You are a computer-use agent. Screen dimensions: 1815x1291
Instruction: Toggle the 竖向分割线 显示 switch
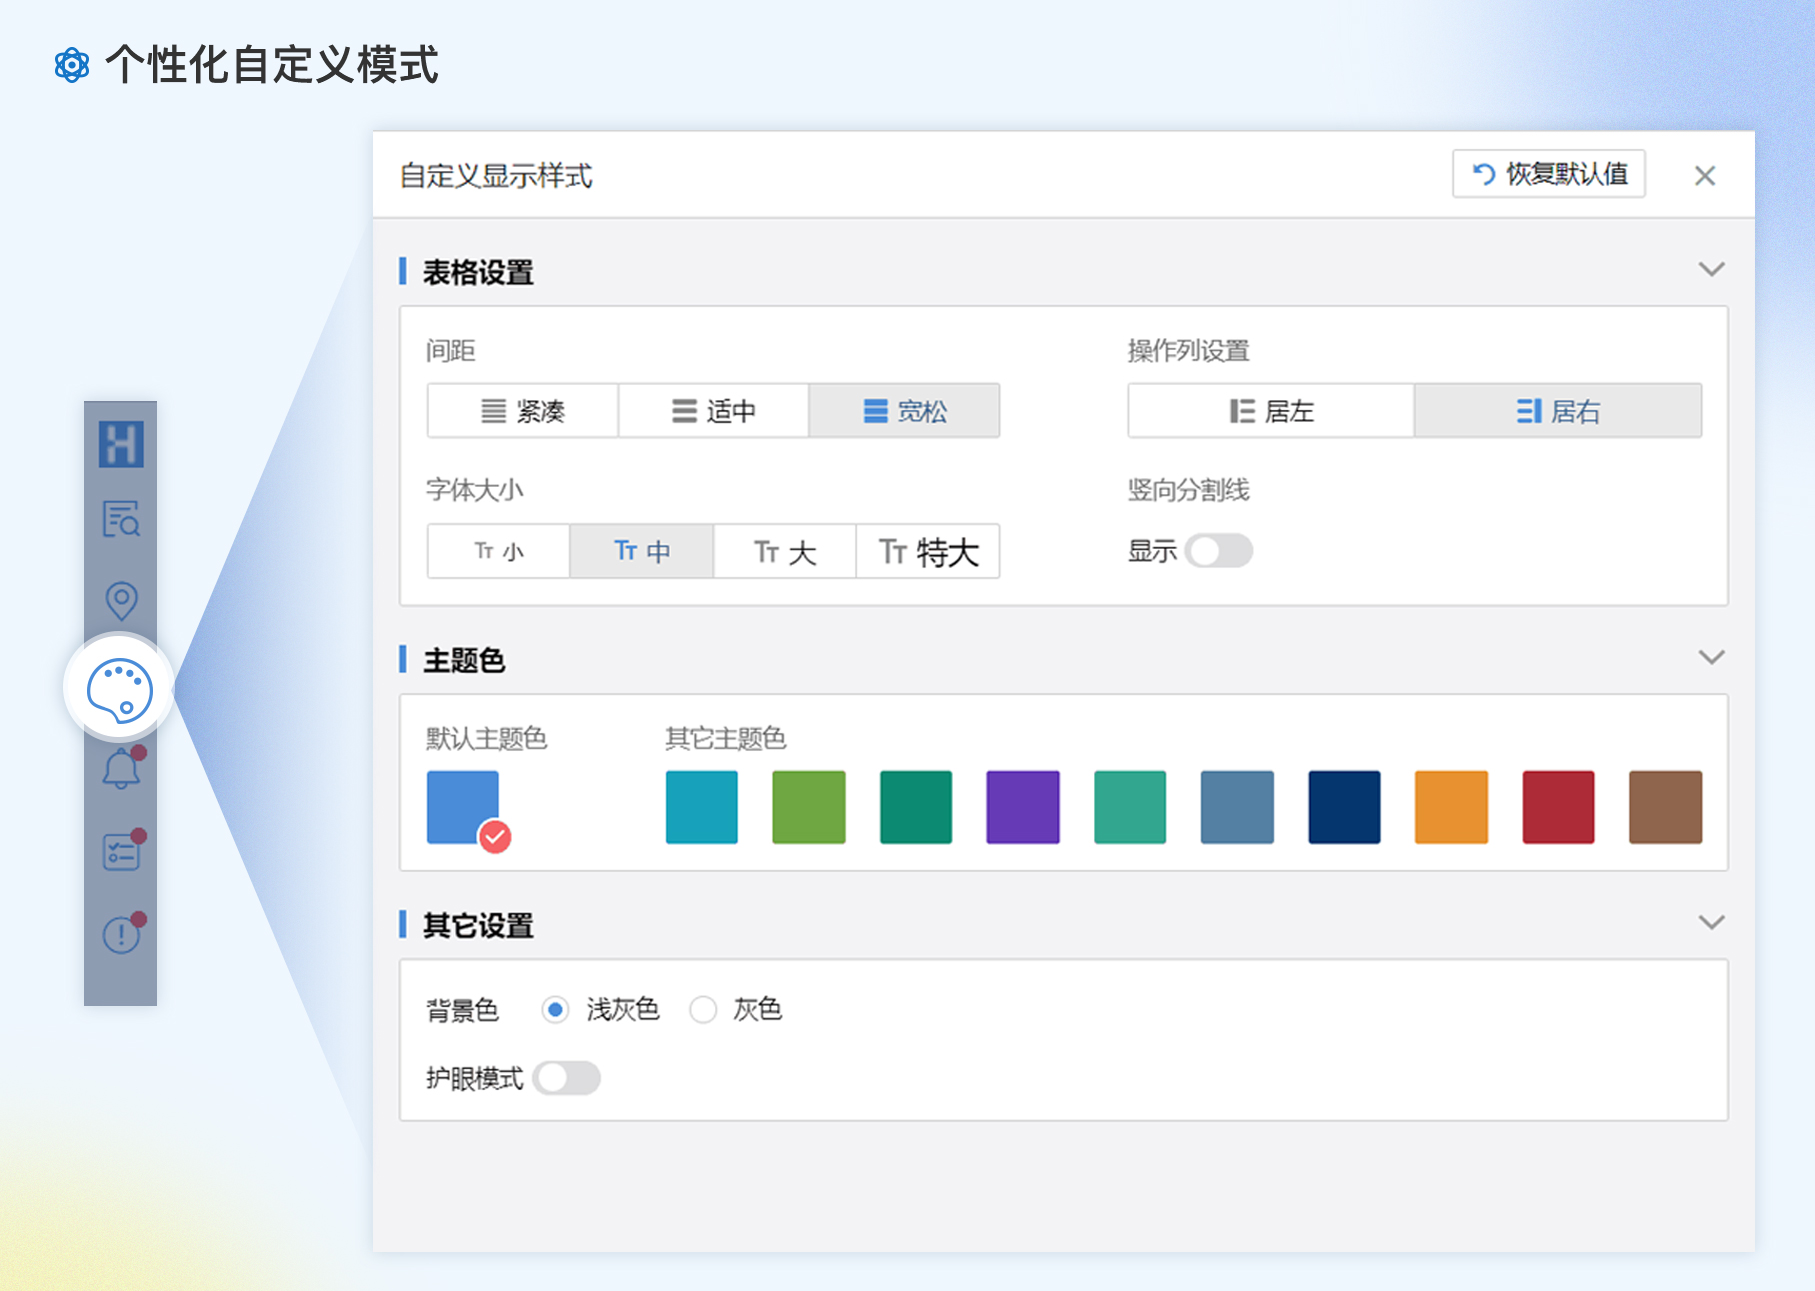tap(1218, 551)
